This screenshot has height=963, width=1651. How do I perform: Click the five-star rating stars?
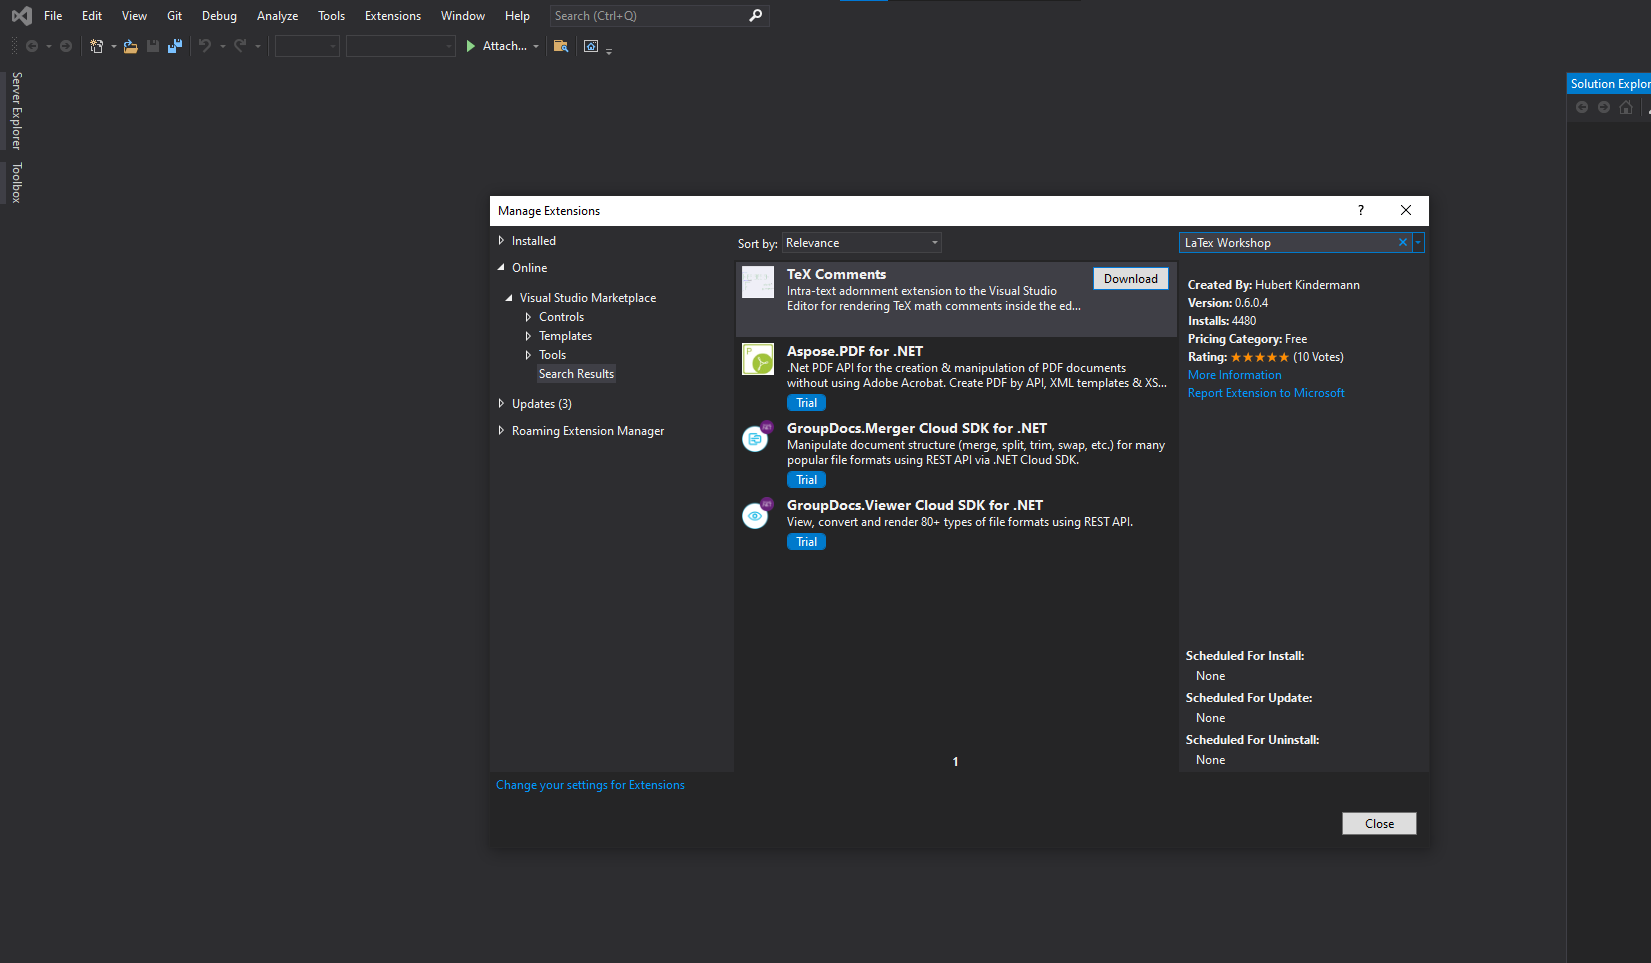(1260, 357)
